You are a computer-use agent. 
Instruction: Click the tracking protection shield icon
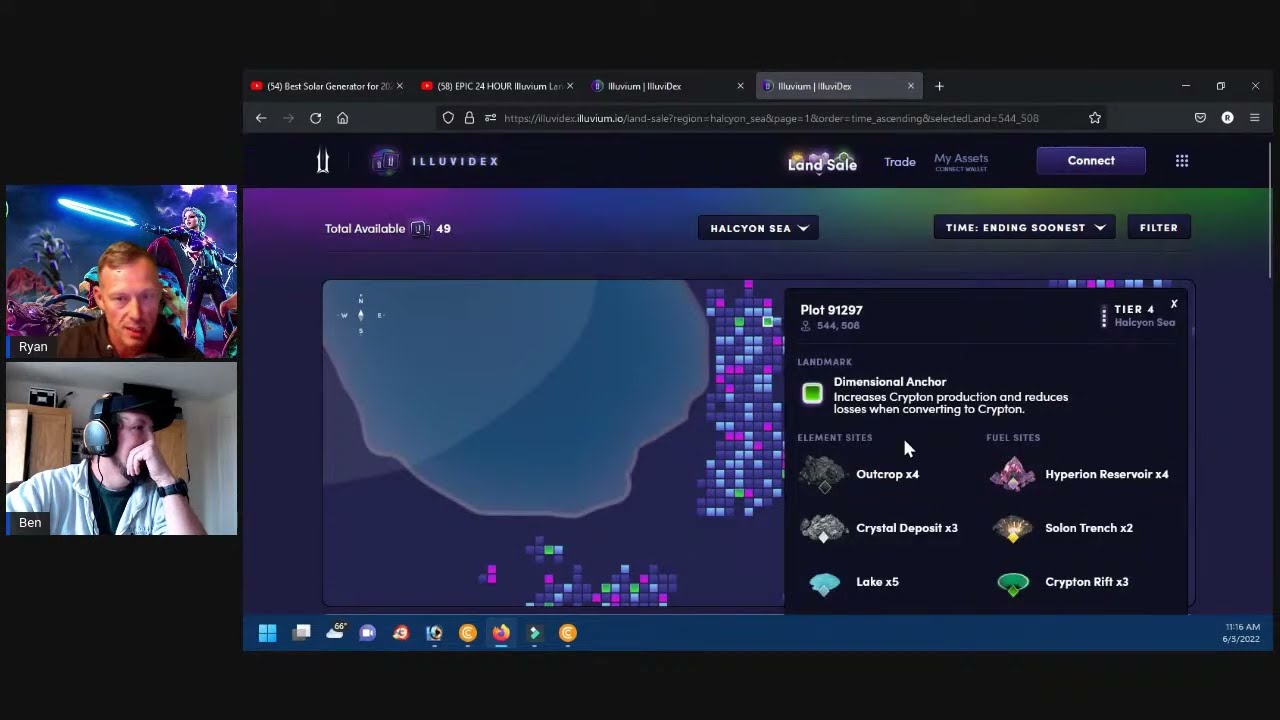(448, 118)
